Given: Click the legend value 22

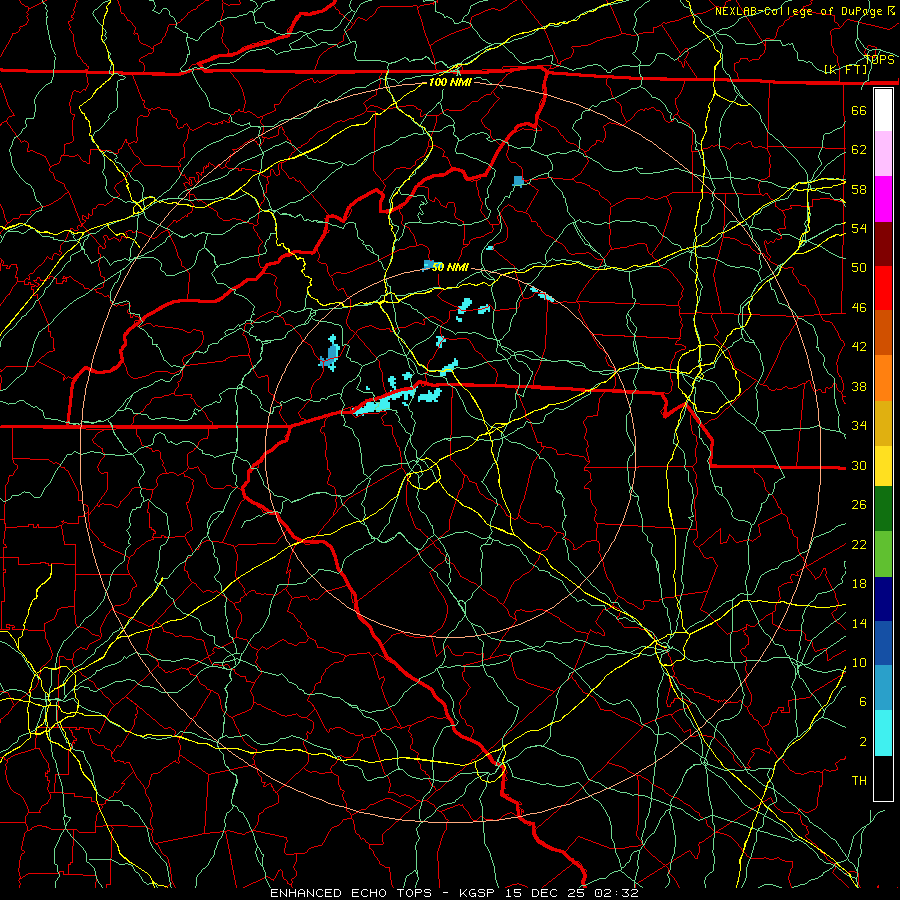Looking at the screenshot, I should [859, 545].
